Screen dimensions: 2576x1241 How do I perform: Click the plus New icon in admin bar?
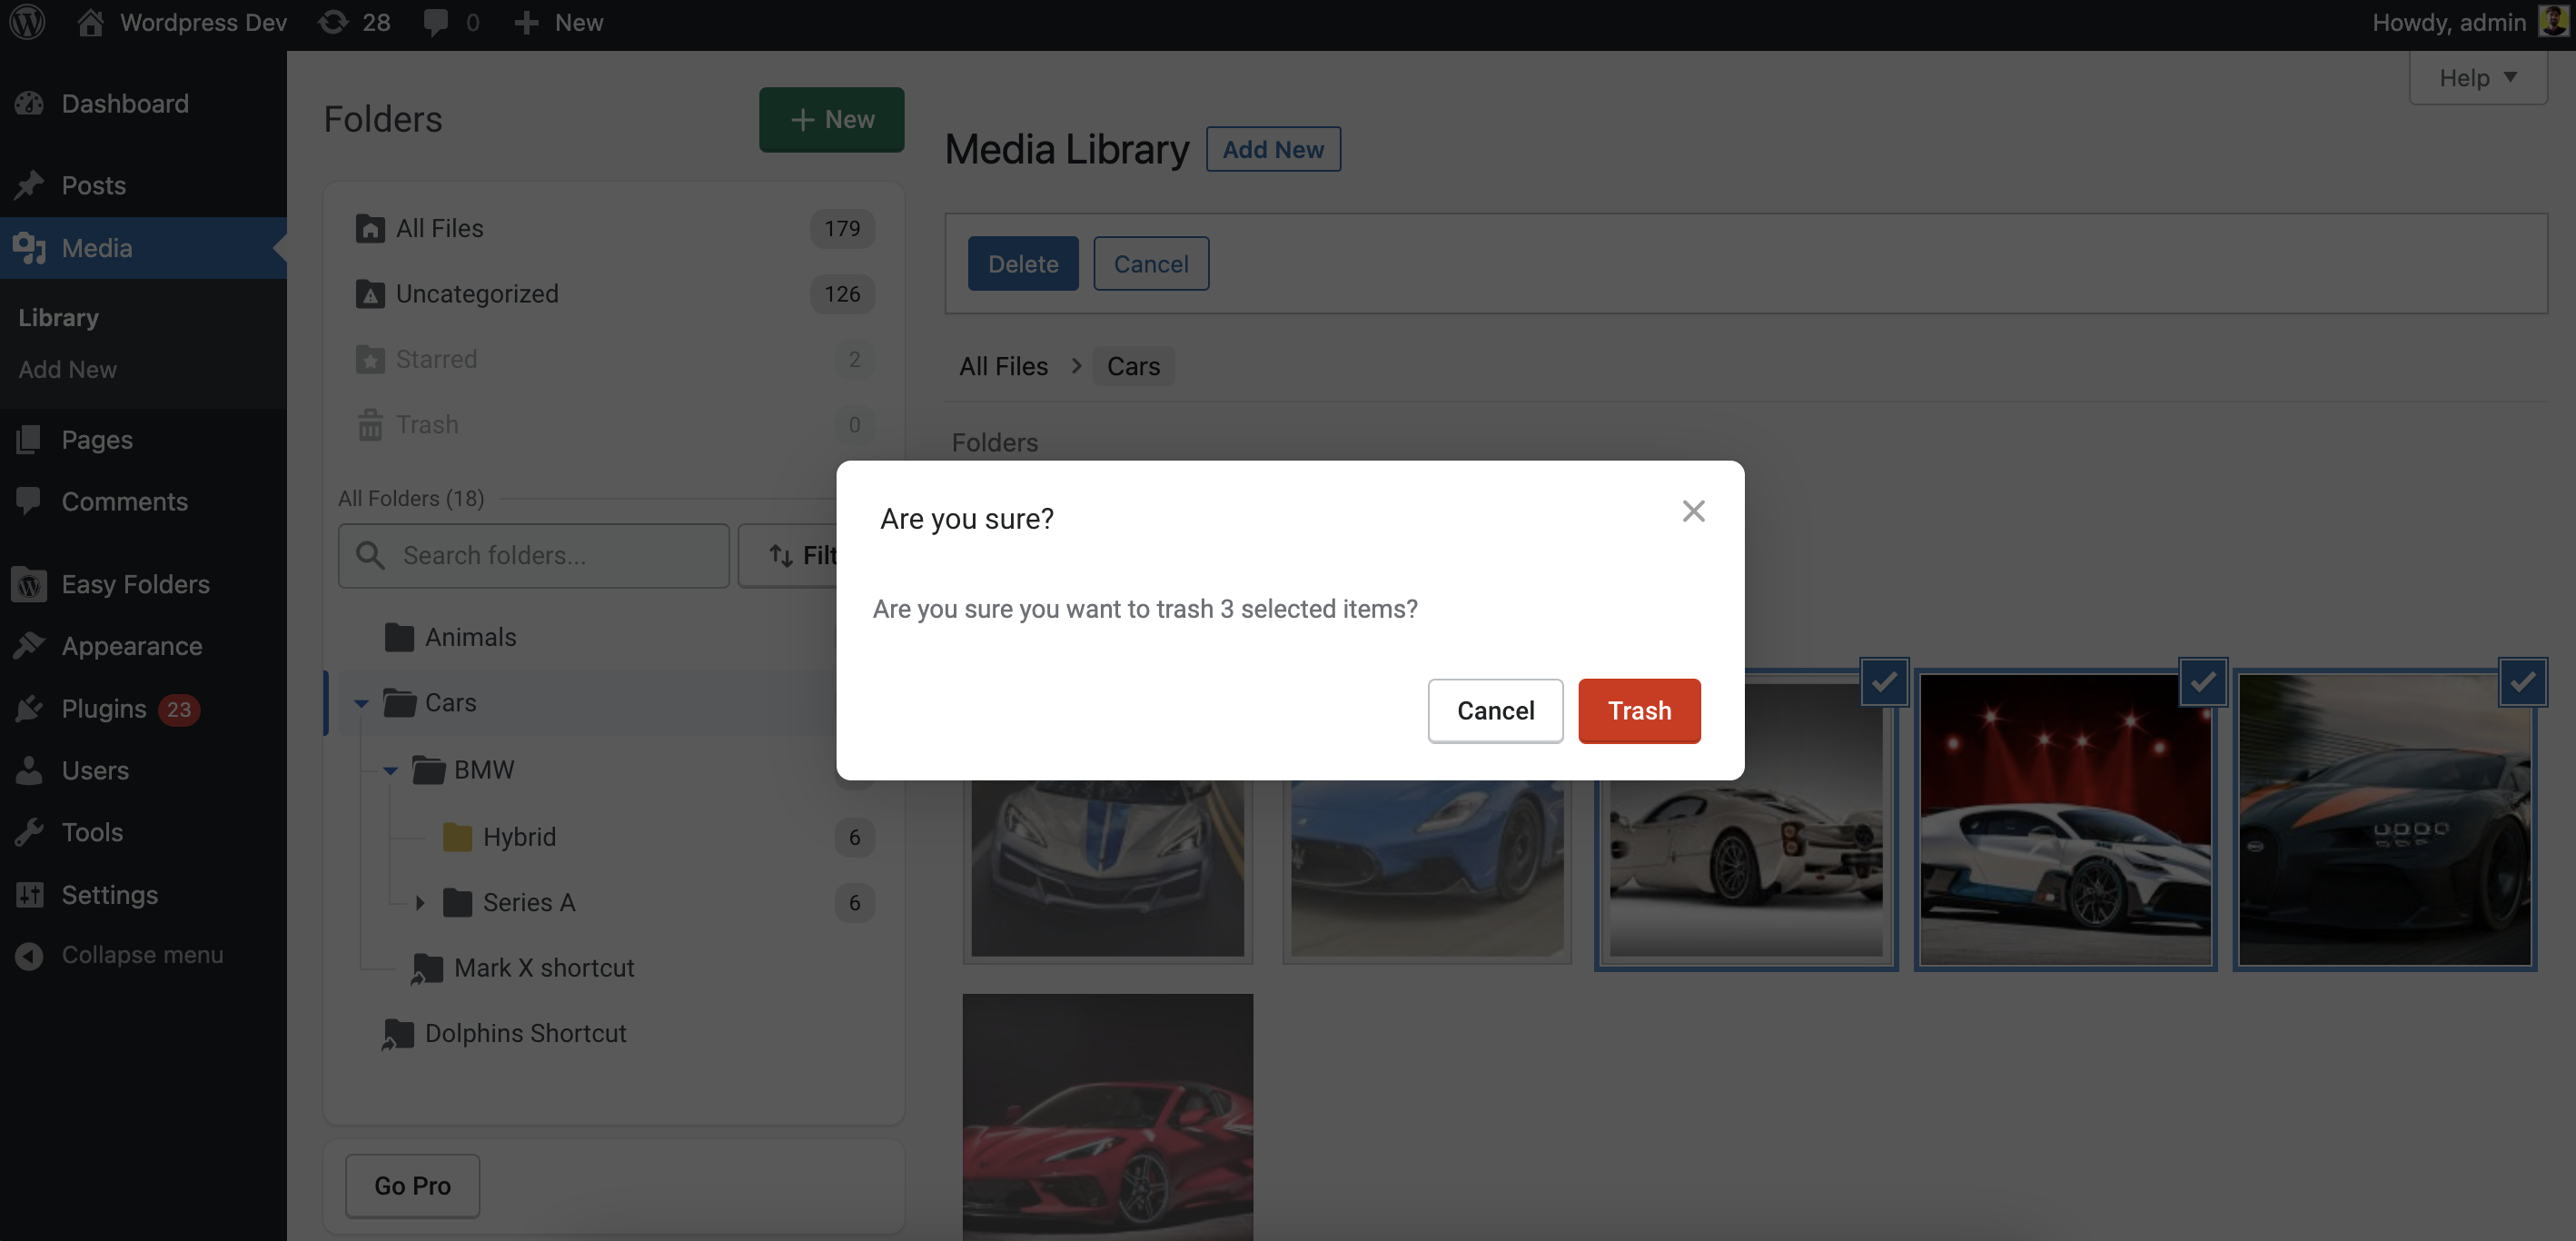pos(526,23)
